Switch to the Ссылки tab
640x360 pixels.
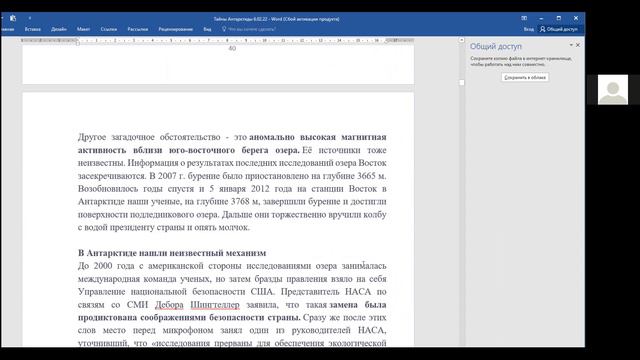tap(109, 29)
